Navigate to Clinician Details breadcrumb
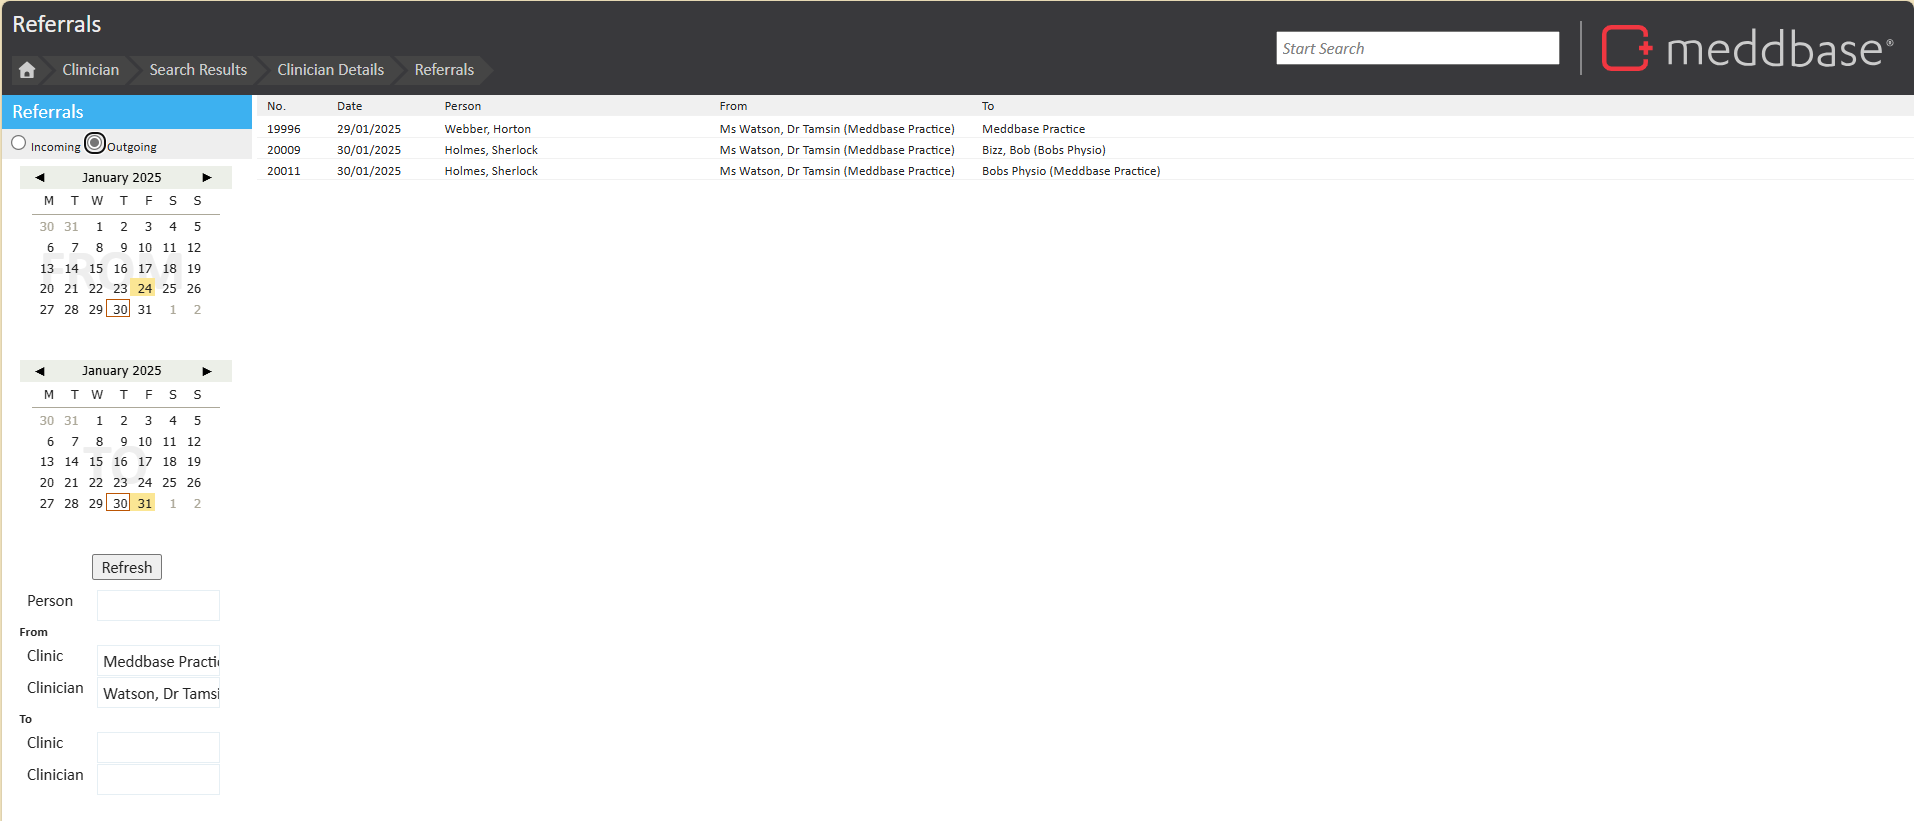1914x821 pixels. [330, 70]
